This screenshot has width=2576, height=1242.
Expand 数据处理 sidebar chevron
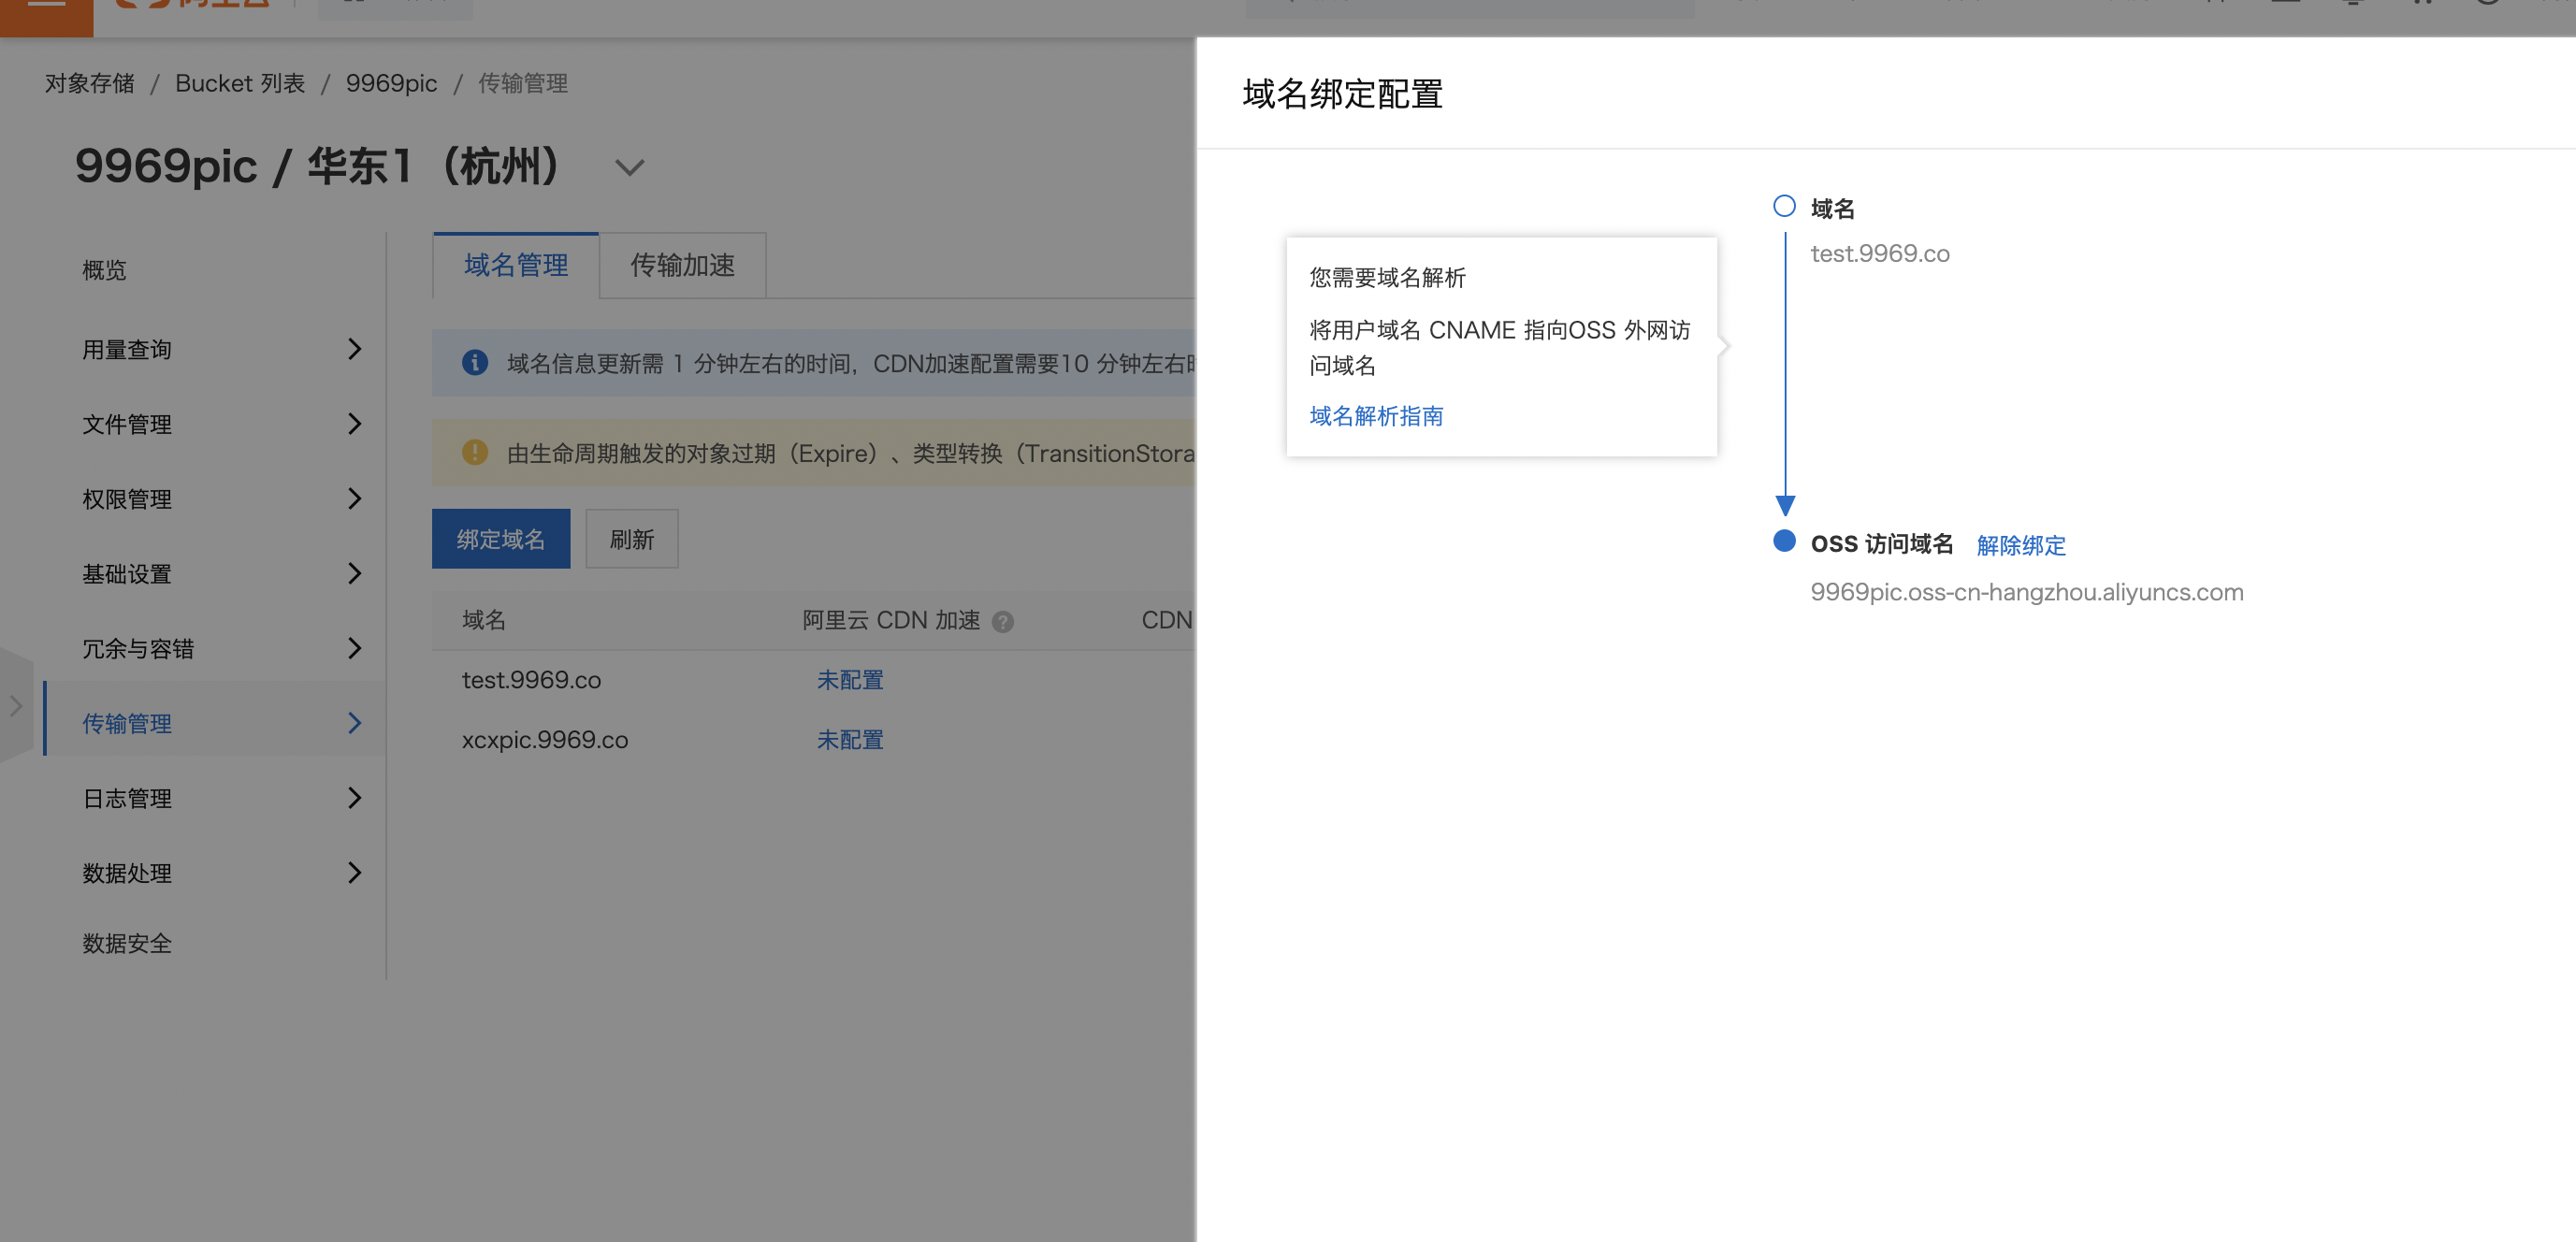tap(354, 873)
